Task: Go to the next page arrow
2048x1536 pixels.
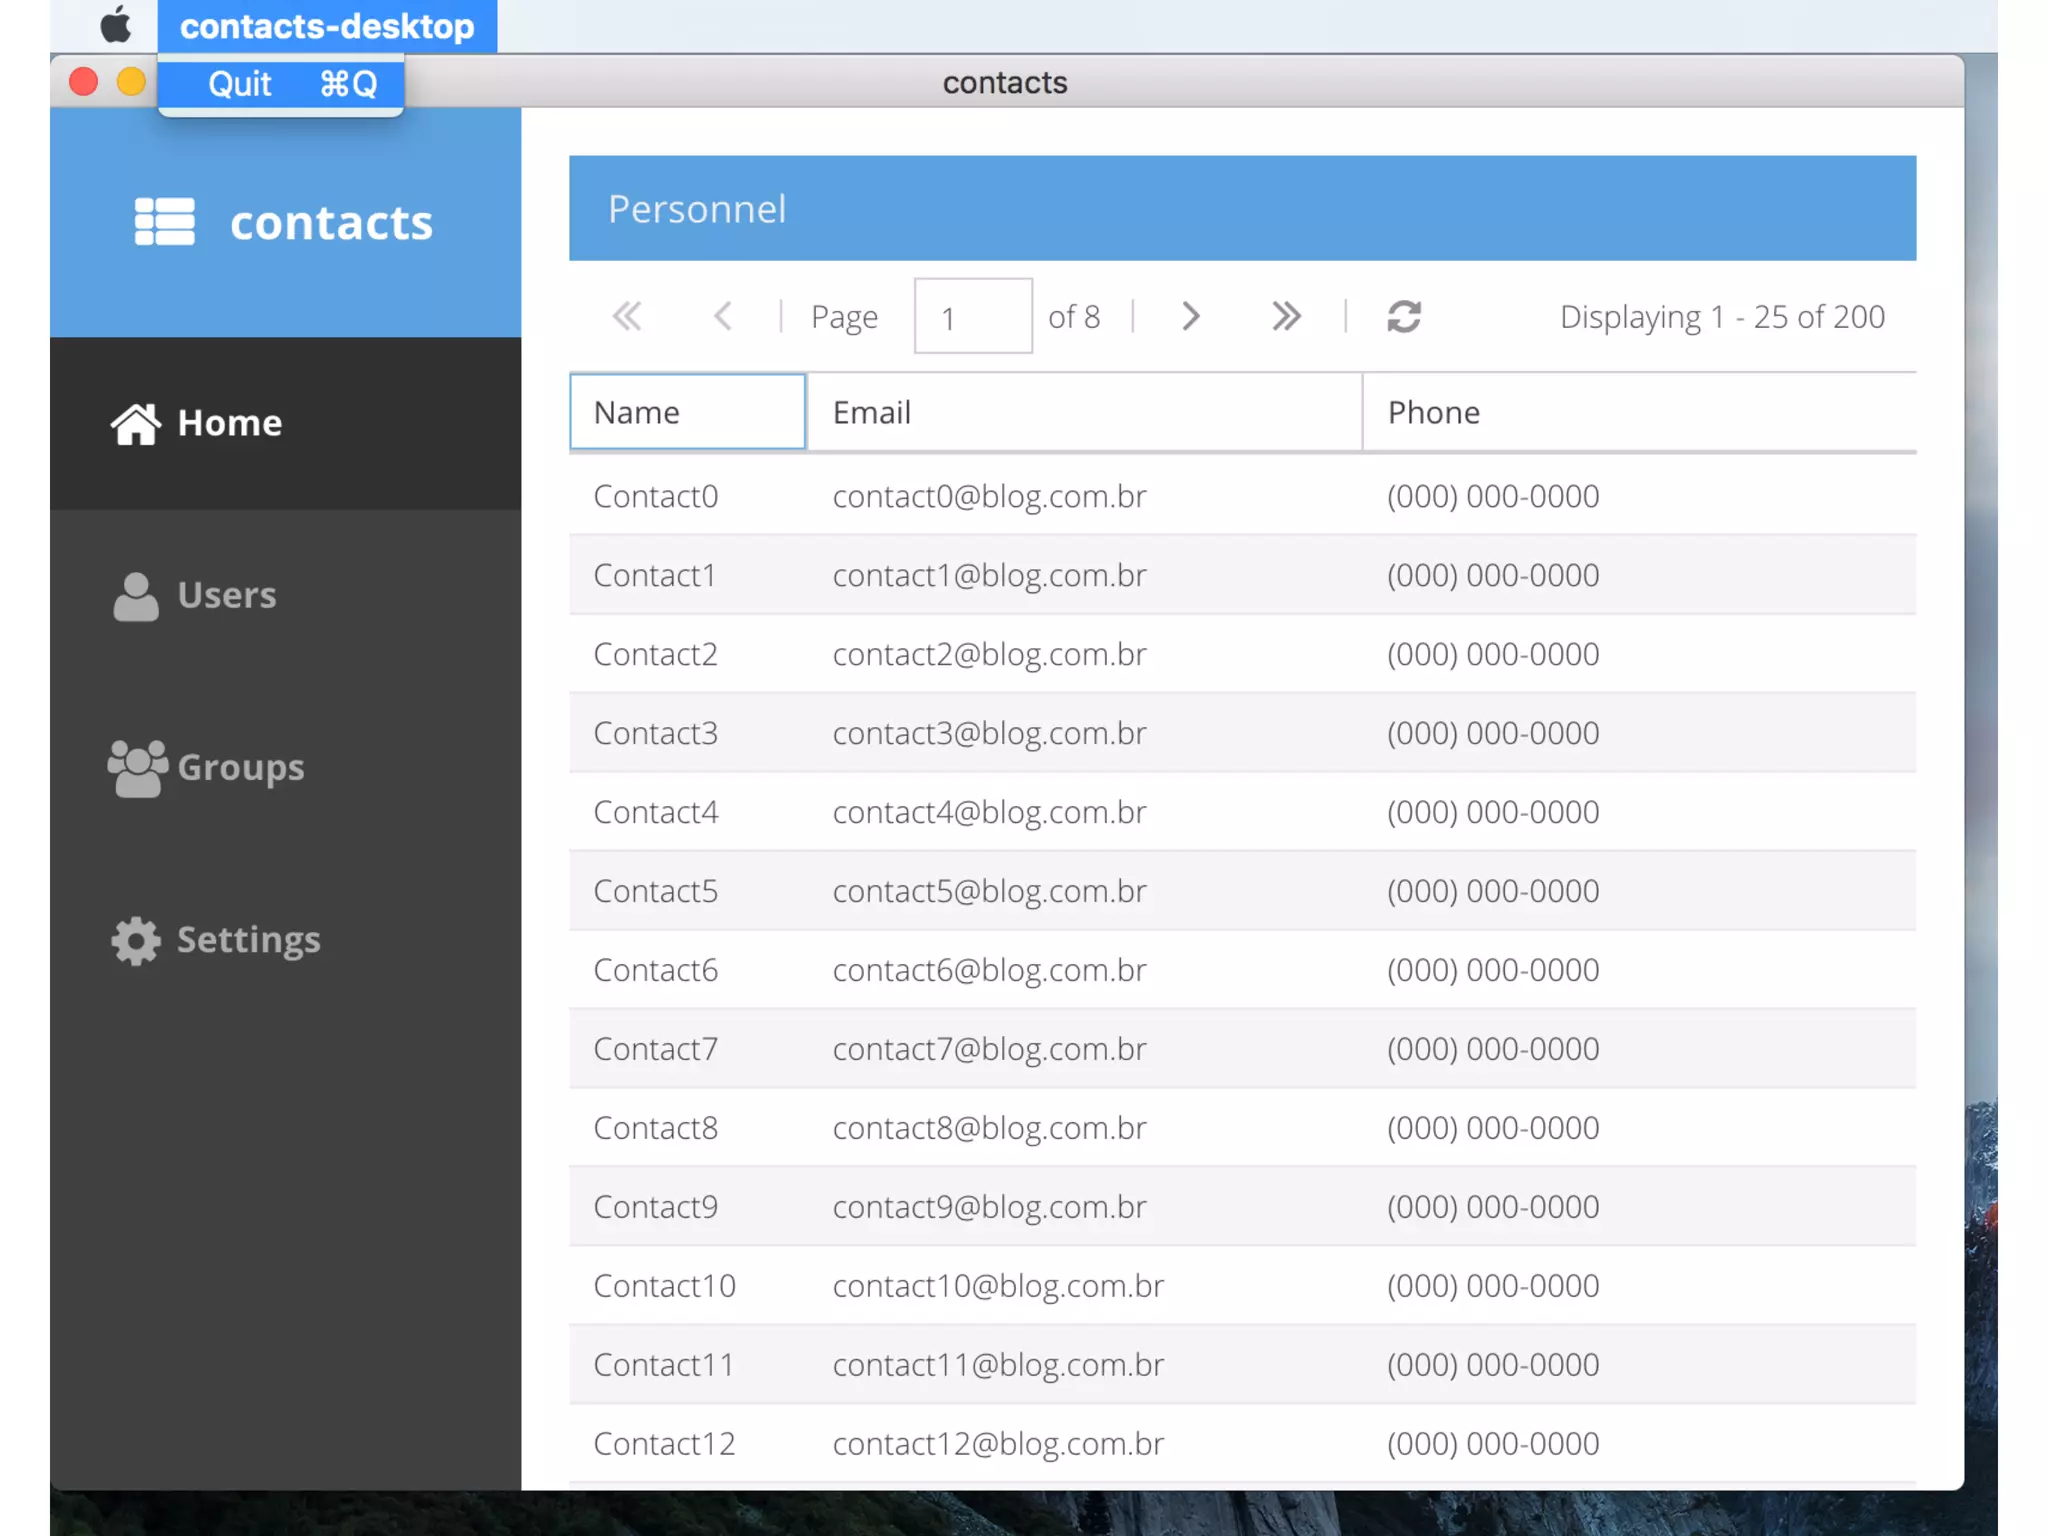Action: pos(1190,317)
